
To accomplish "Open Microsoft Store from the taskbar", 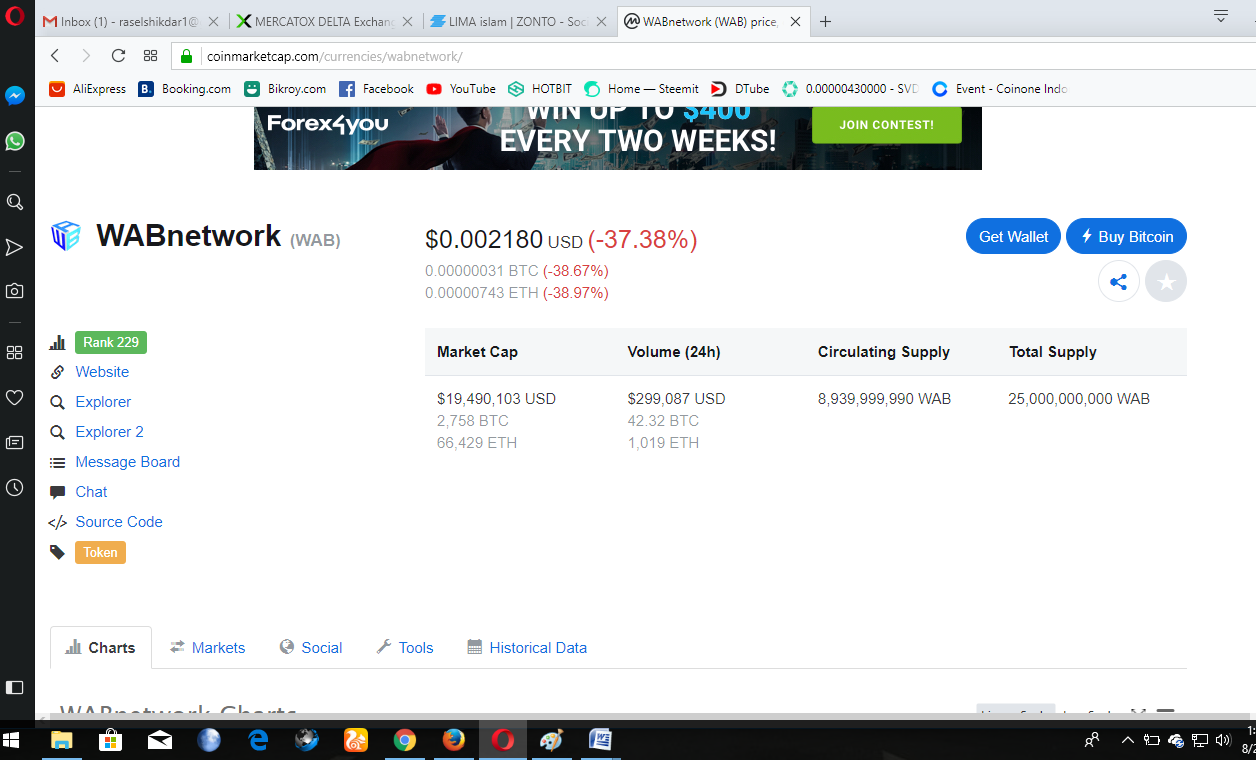I will coord(111,741).
